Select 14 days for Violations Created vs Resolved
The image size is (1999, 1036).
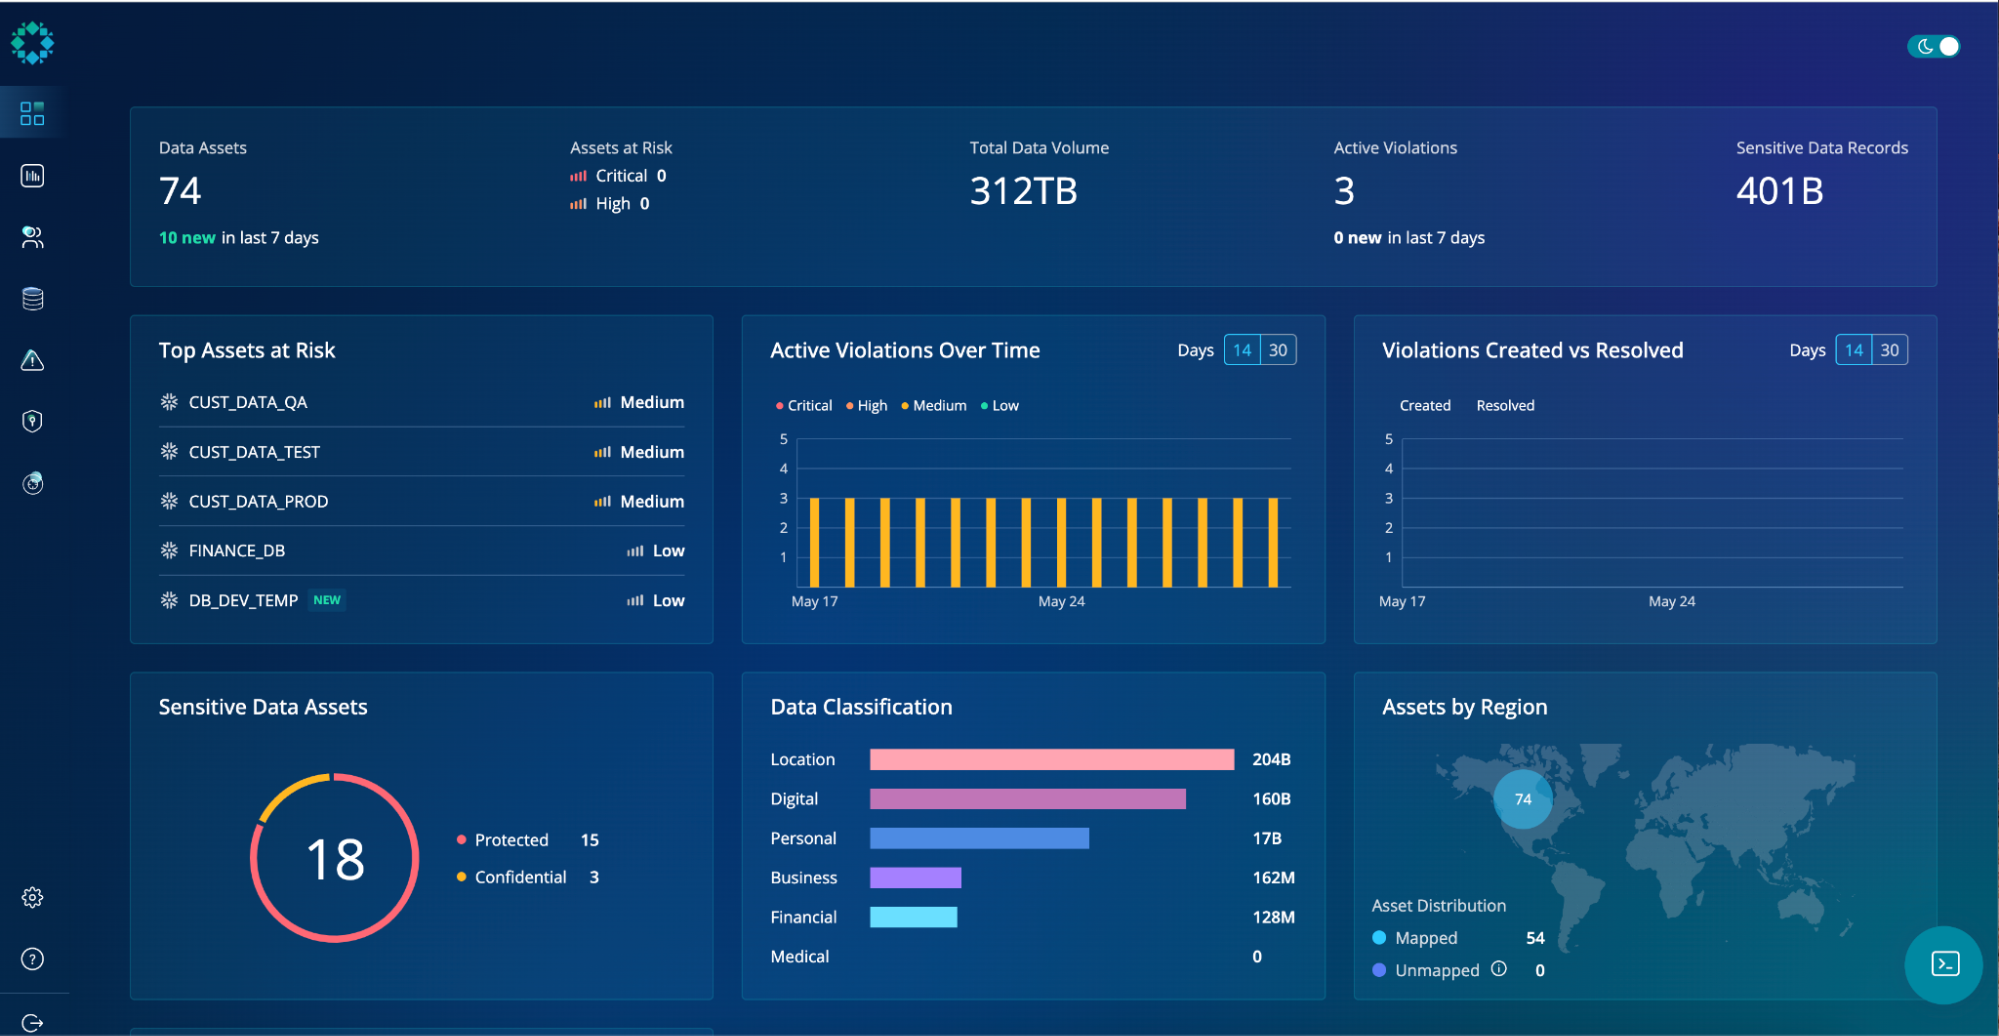(x=1853, y=349)
